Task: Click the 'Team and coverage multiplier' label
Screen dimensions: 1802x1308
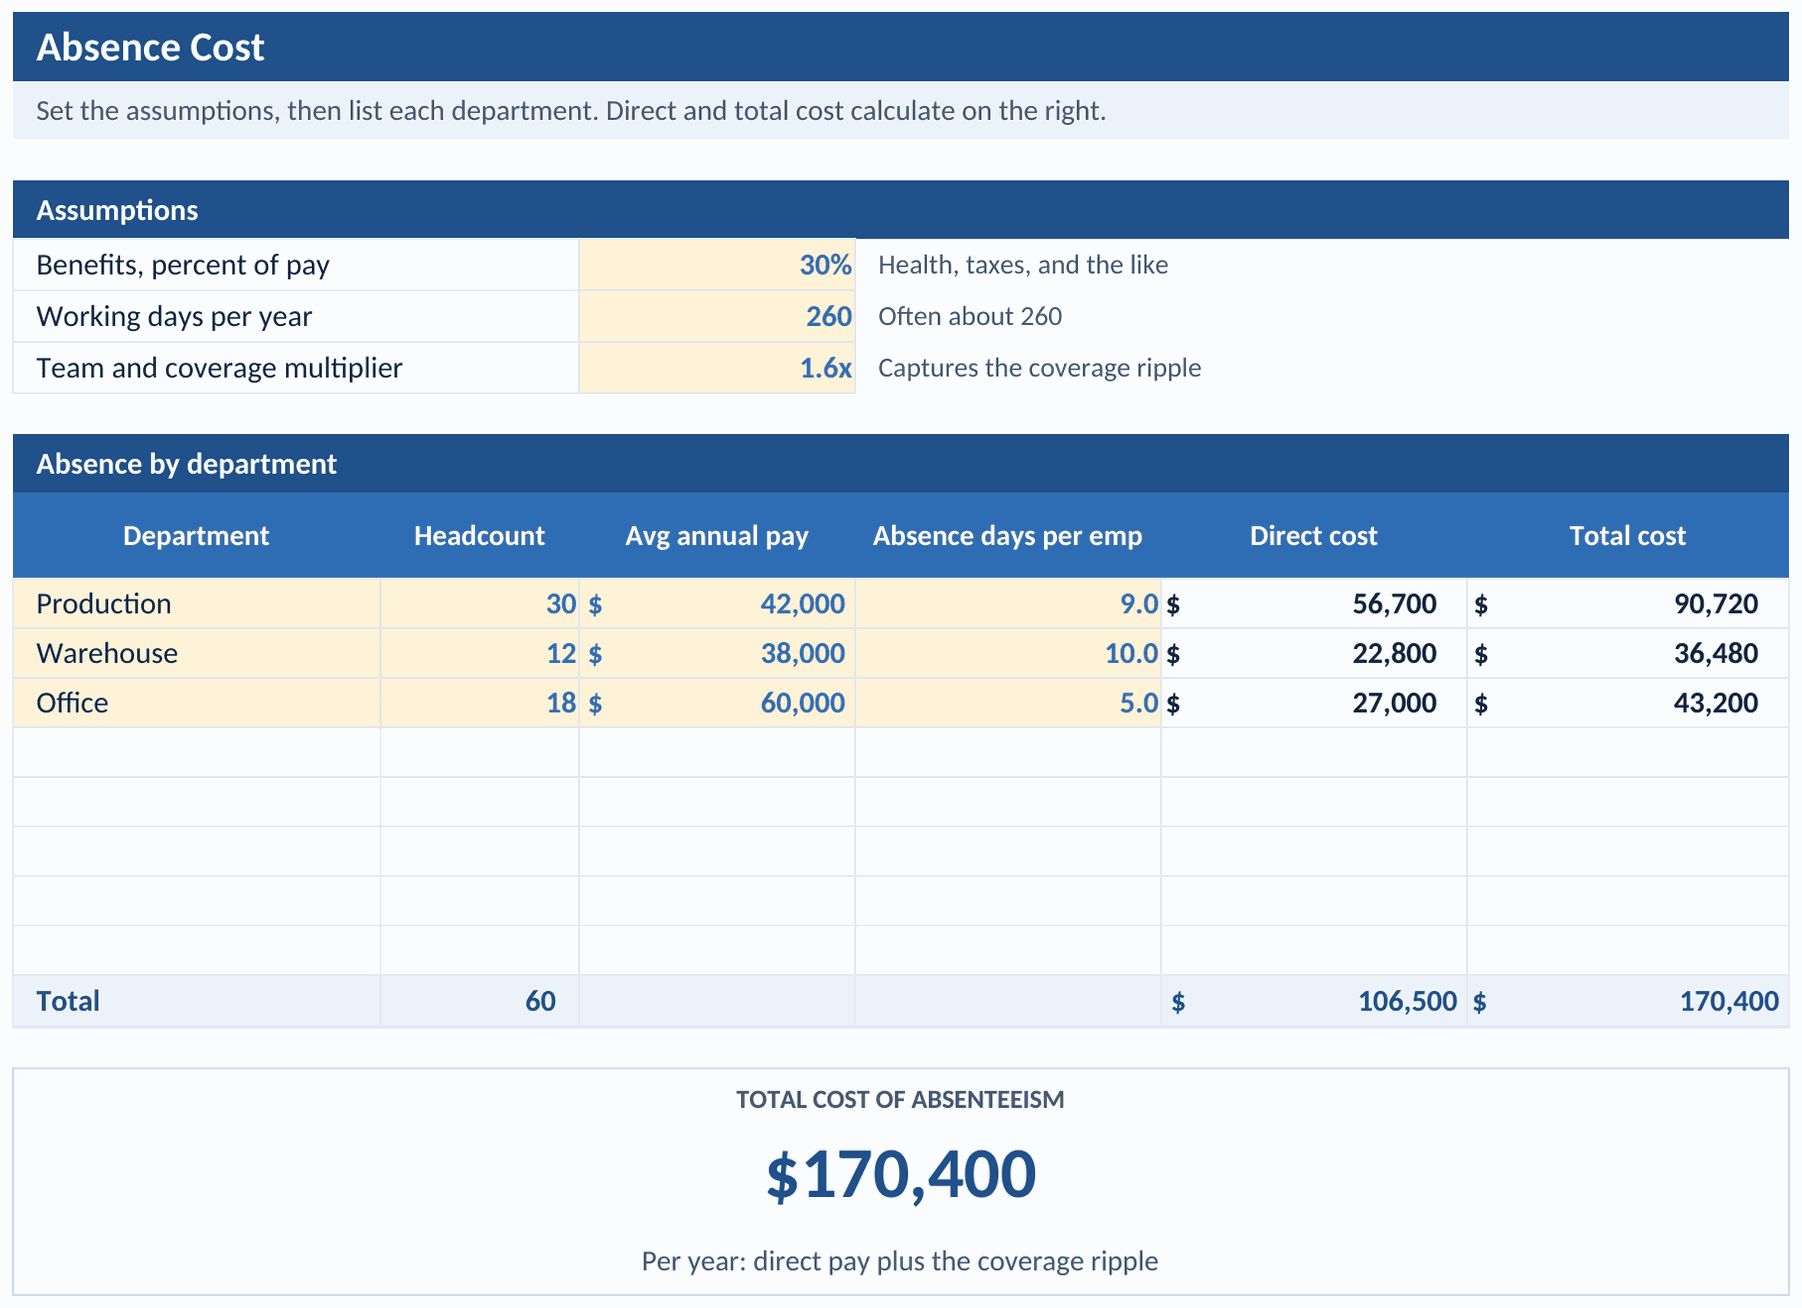Action: pyautogui.click(x=219, y=368)
